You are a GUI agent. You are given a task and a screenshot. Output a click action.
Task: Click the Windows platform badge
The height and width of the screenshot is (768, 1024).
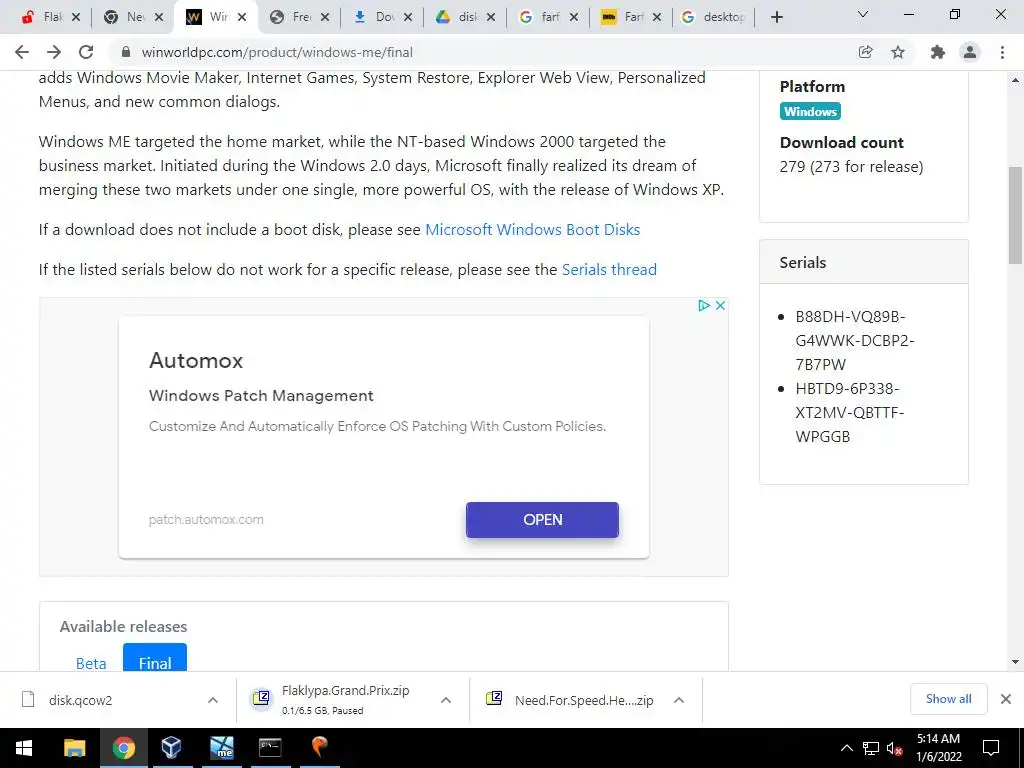pyautogui.click(x=810, y=112)
